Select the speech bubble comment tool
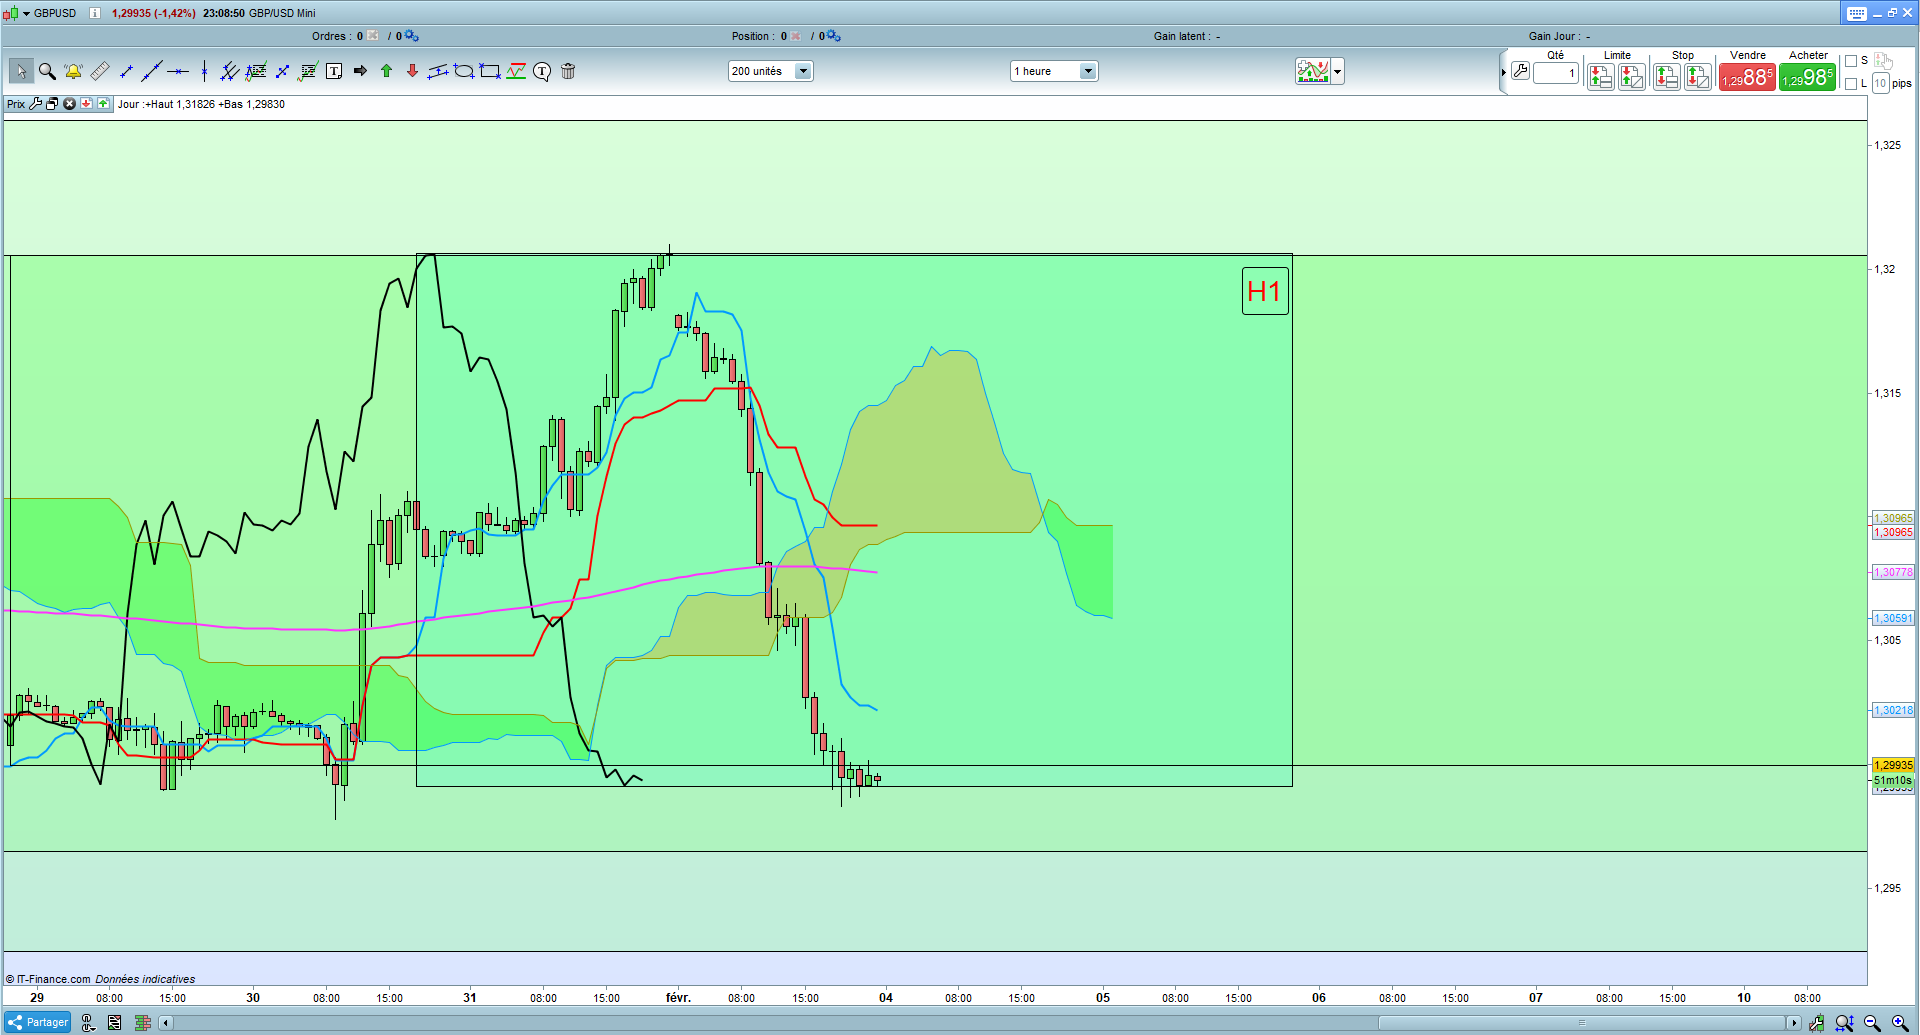Viewport: 1920px width, 1035px height. click(x=542, y=71)
